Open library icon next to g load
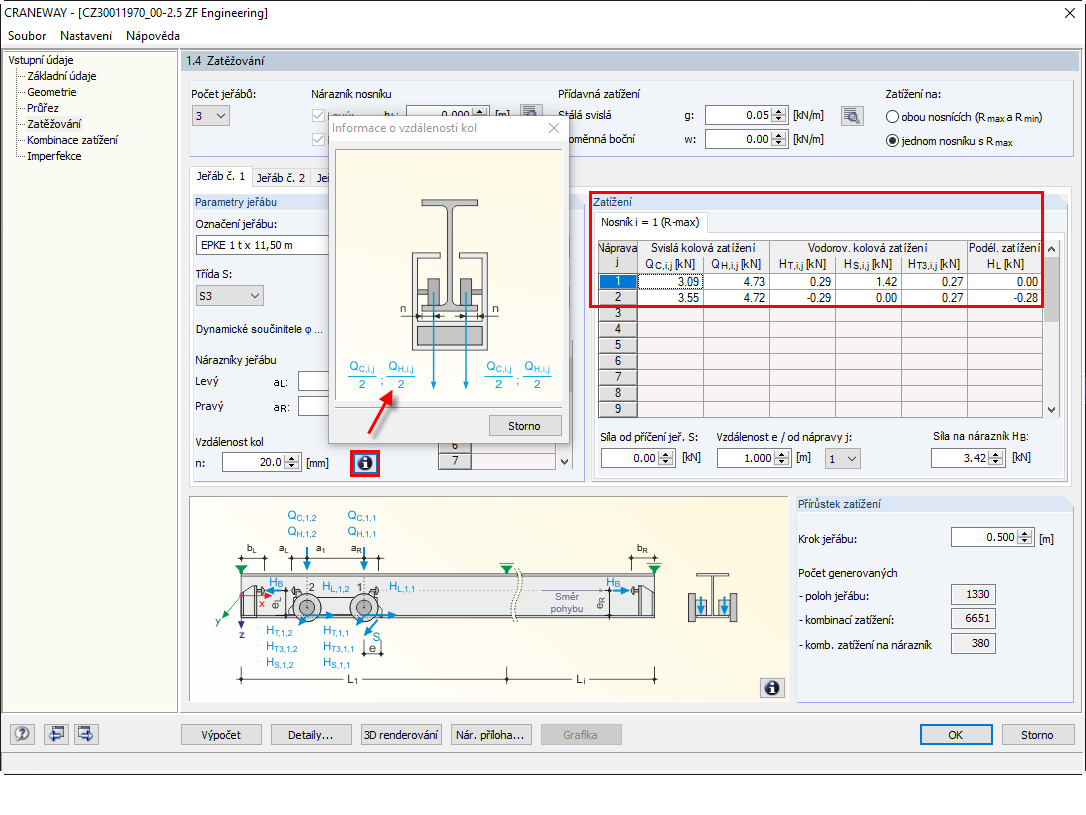 click(x=851, y=116)
